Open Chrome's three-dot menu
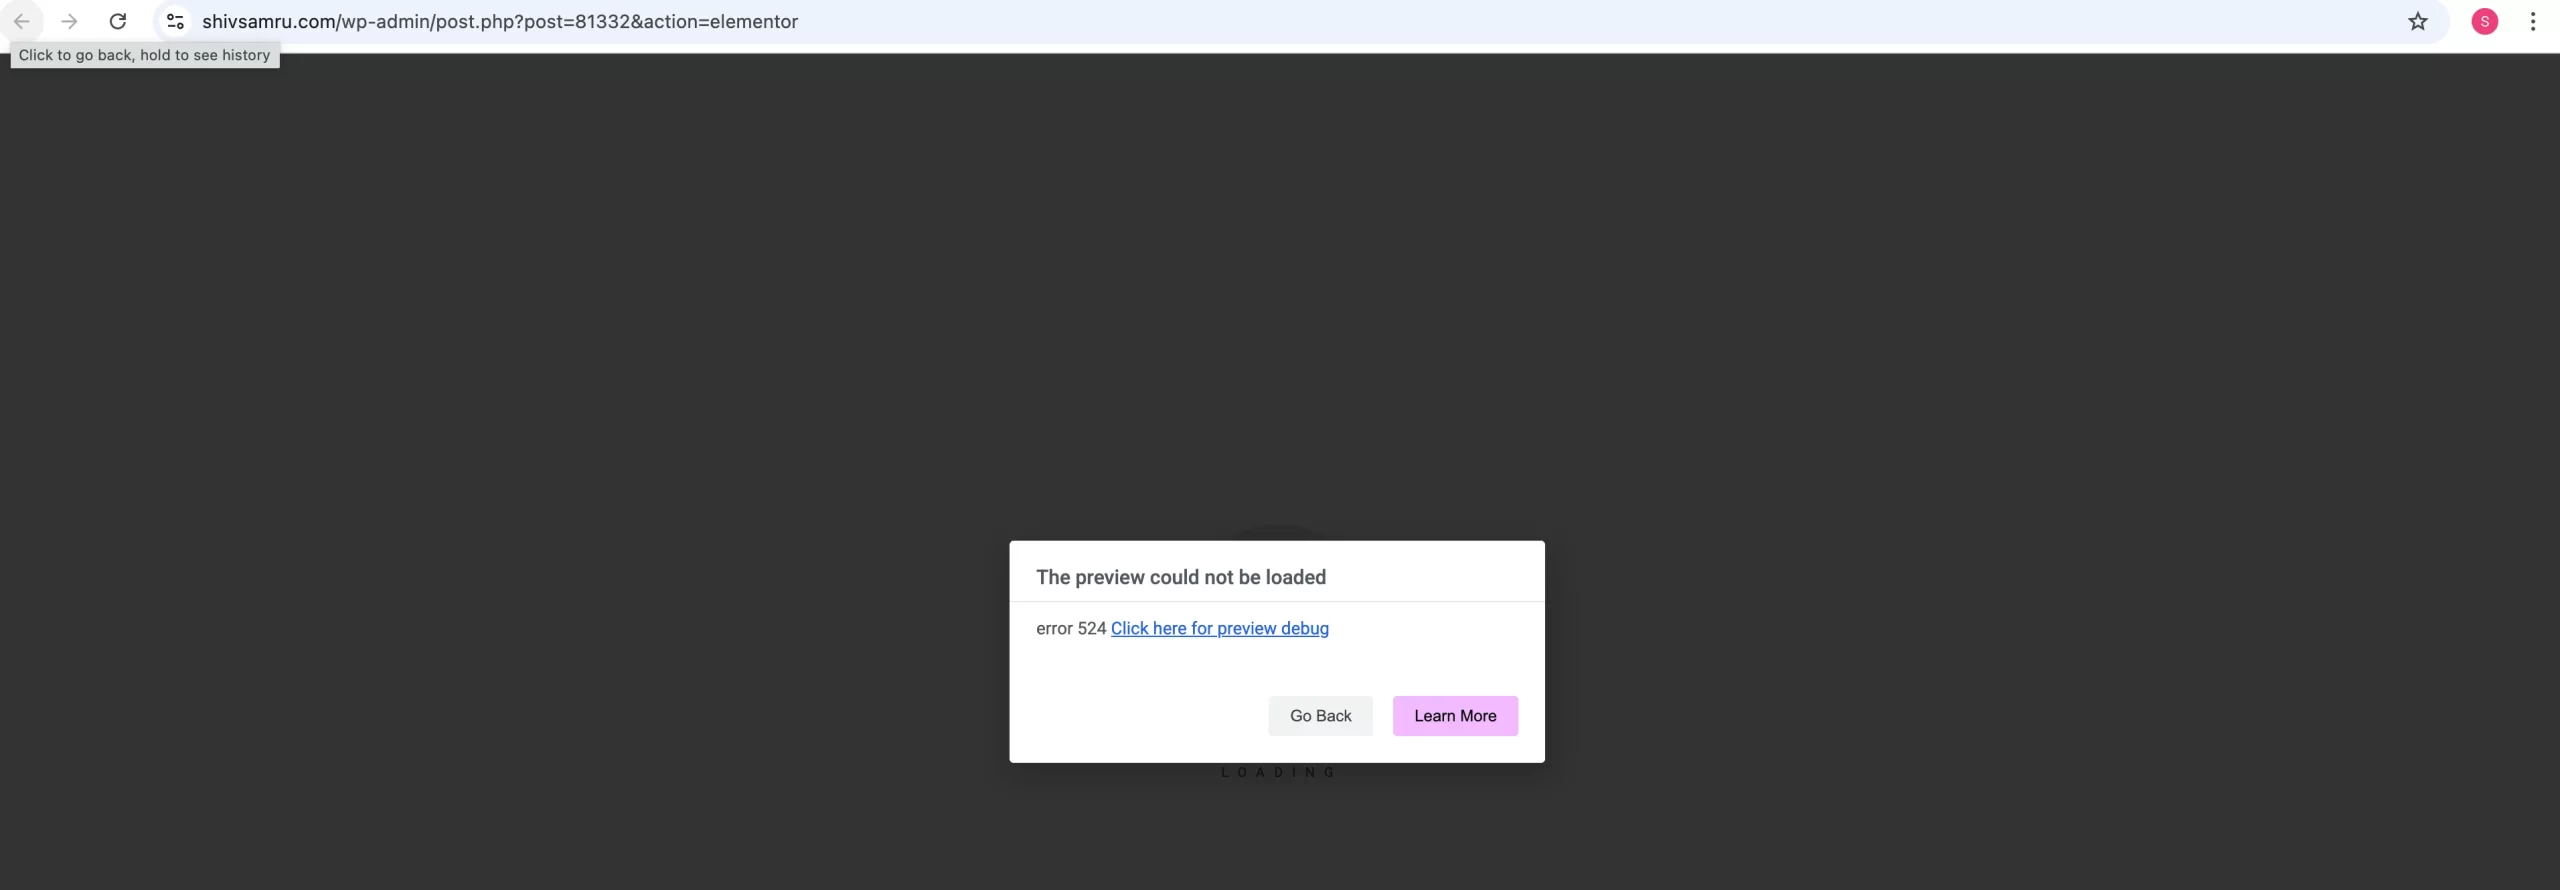Viewport: 2560px width, 890px height. (x=2533, y=21)
